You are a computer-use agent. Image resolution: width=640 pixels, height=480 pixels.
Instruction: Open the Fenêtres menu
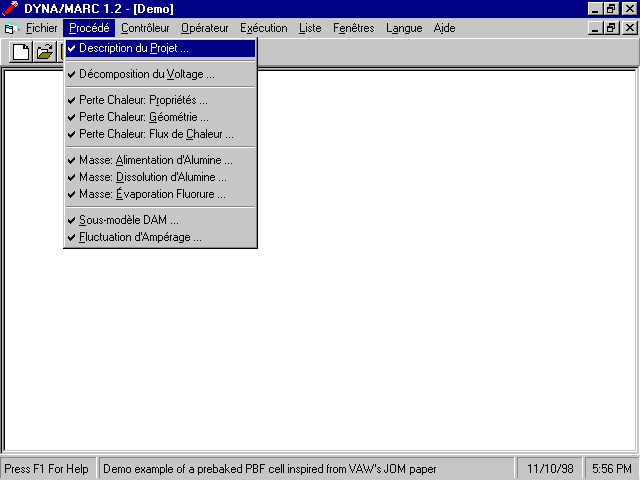(353, 28)
